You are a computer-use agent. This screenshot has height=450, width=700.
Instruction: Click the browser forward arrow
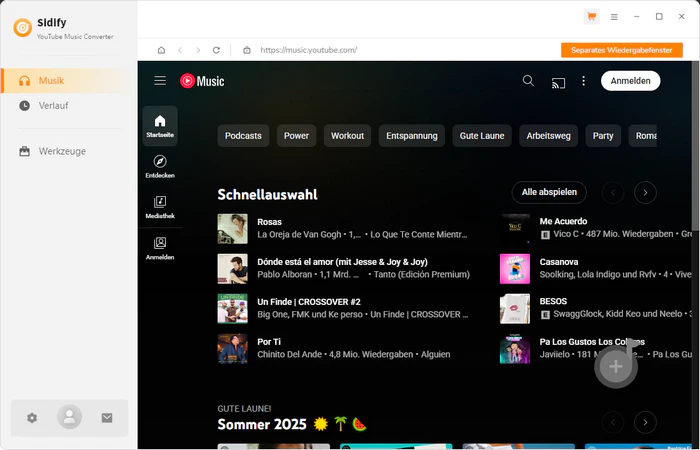[198, 50]
